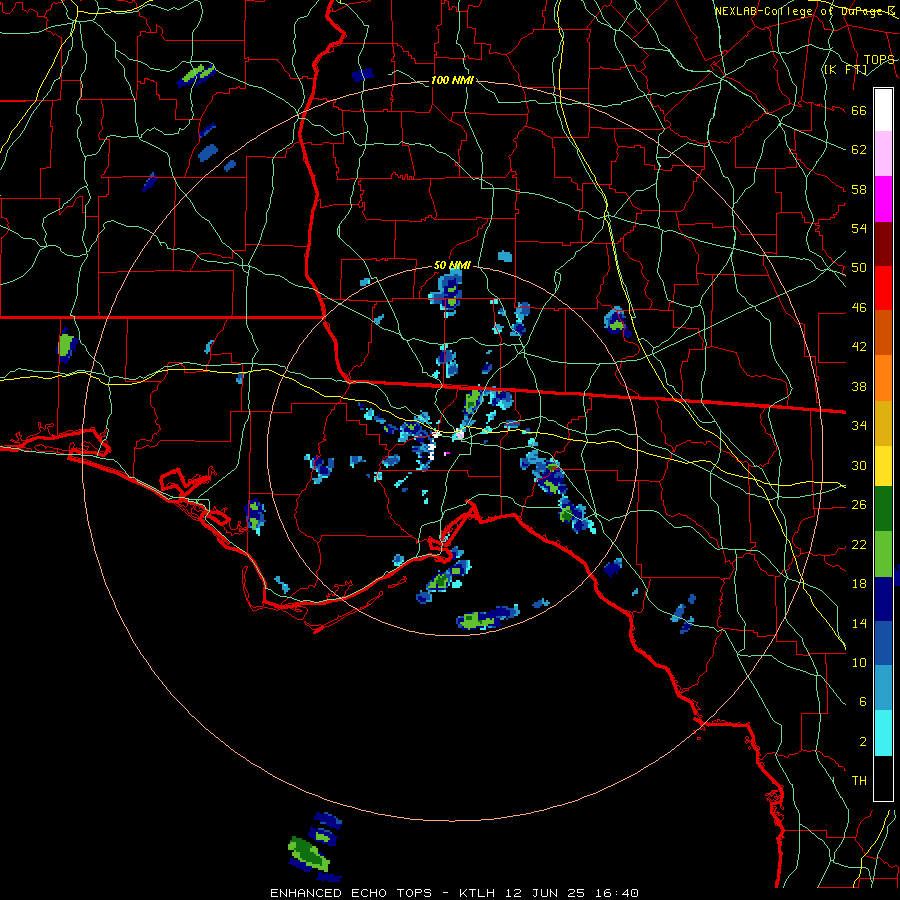Select the light green legend swatch
900x900 pixels.
[x=883, y=553]
